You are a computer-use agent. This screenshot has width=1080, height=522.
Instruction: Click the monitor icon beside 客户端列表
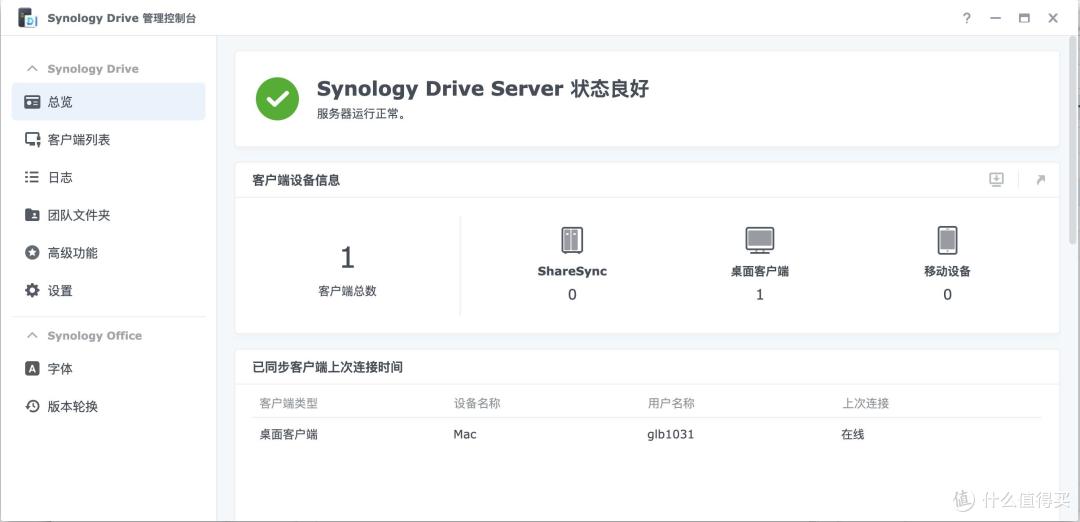pos(32,140)
